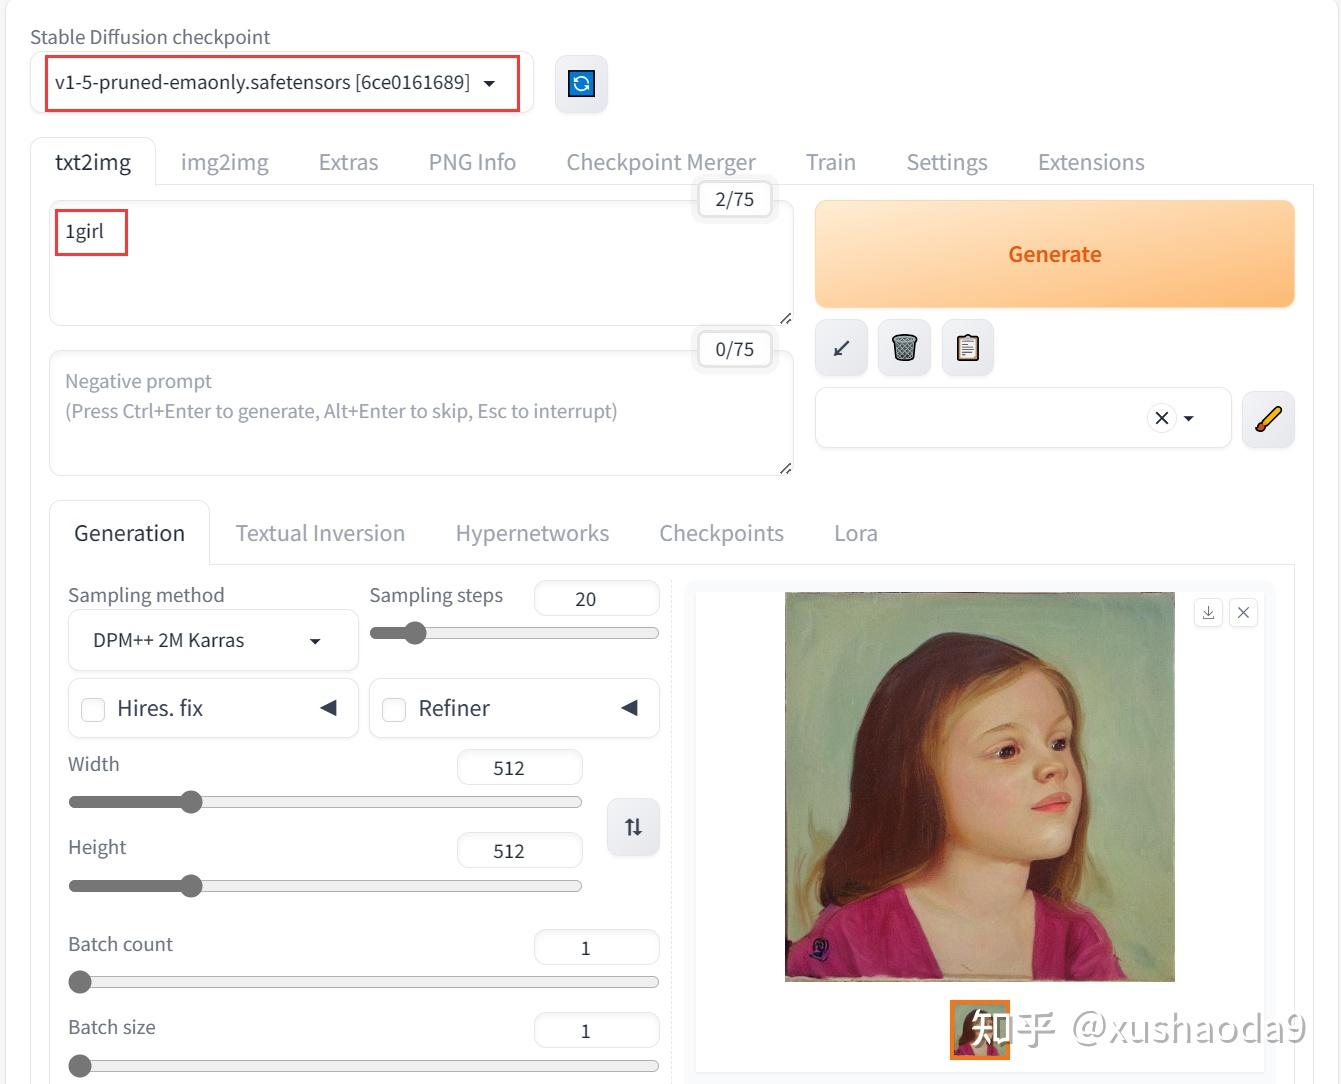The width and height of the screenshot is (1341, 1084).
Task: Refresh the checkpoint list
Action: [x=581, y=83]
